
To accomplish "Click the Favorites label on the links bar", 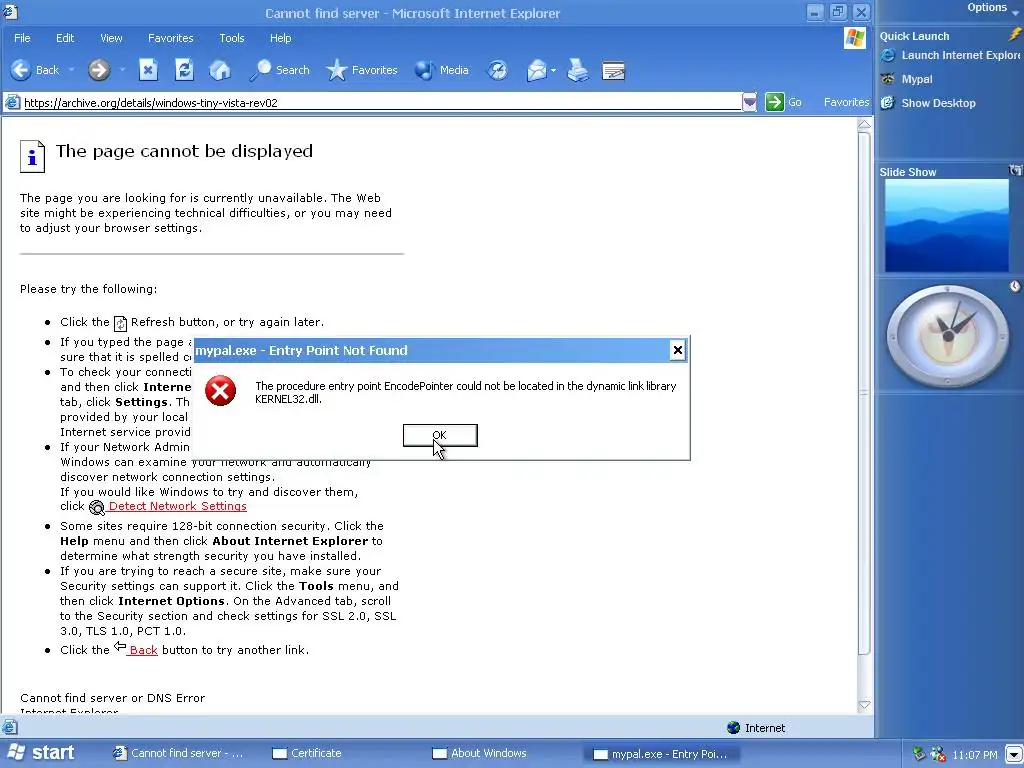I will 846,102.
